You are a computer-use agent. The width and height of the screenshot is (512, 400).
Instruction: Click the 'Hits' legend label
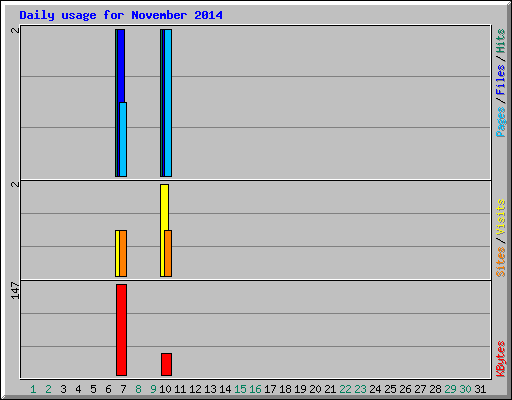[501, 41]
